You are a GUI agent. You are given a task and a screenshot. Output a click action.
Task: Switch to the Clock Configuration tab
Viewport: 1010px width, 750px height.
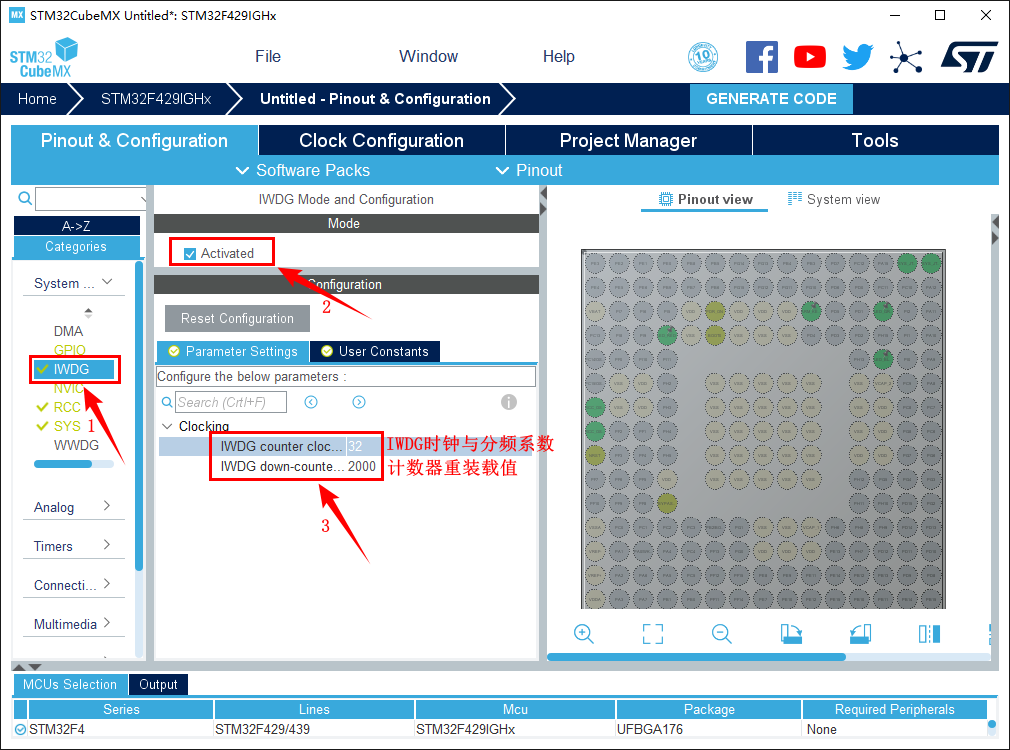point(381,141)
